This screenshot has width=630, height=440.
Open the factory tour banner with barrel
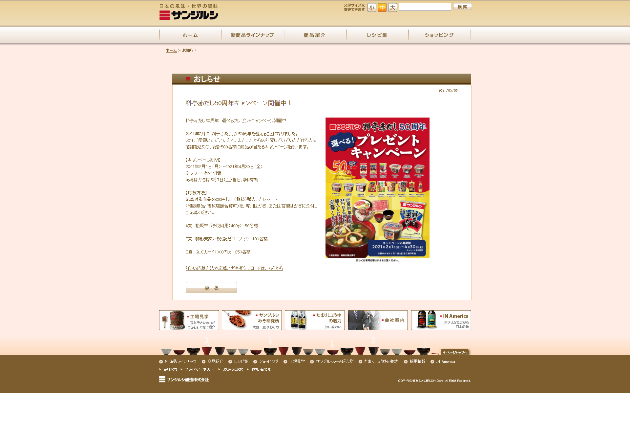pyautogui.click(x=188, y=320)
